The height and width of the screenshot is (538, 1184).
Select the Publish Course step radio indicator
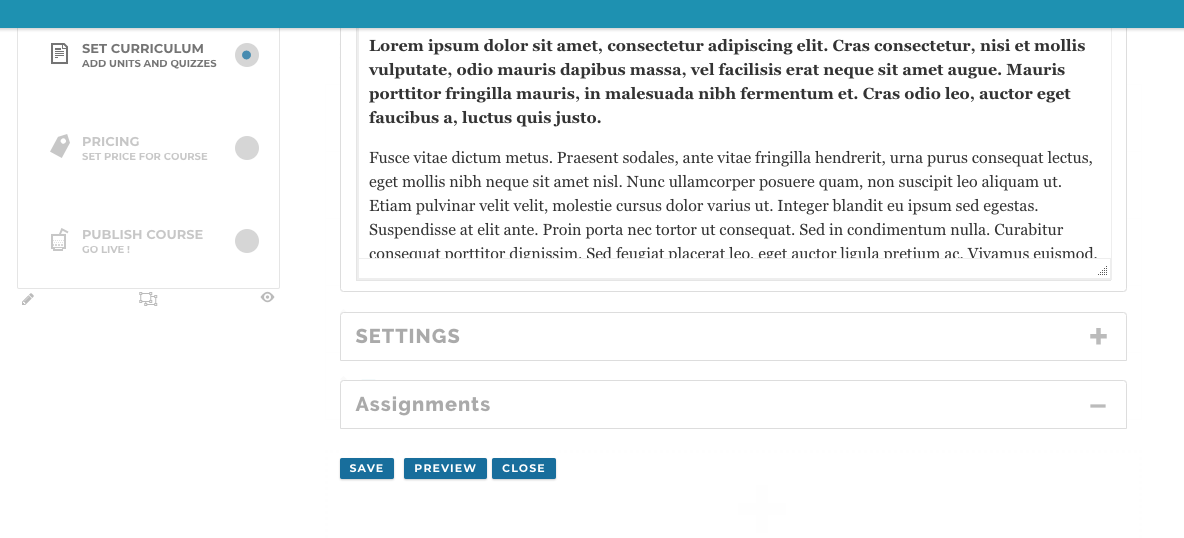click(x=246, y=241)
